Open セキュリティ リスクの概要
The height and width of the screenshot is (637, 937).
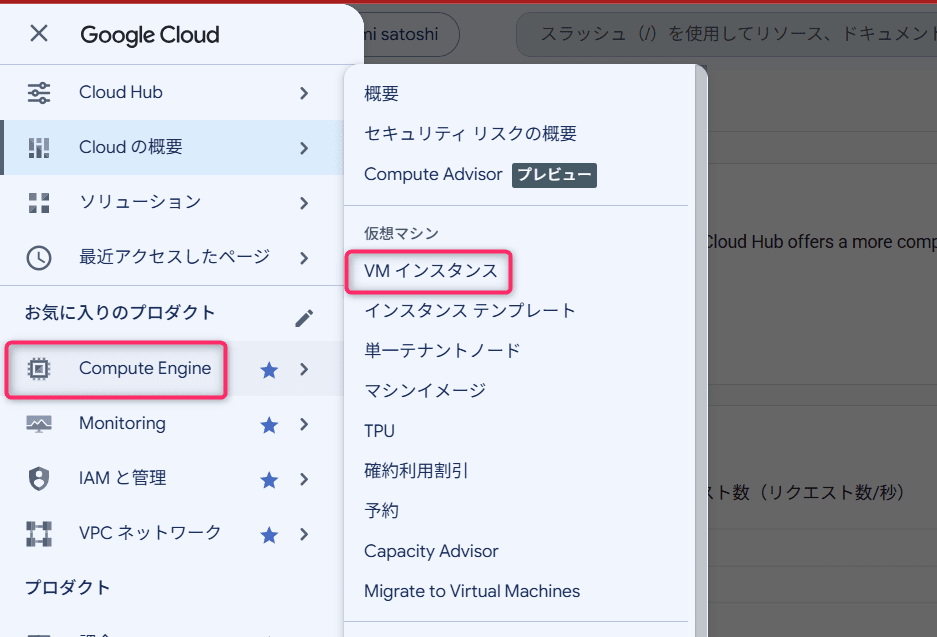(x=470, y=133)
